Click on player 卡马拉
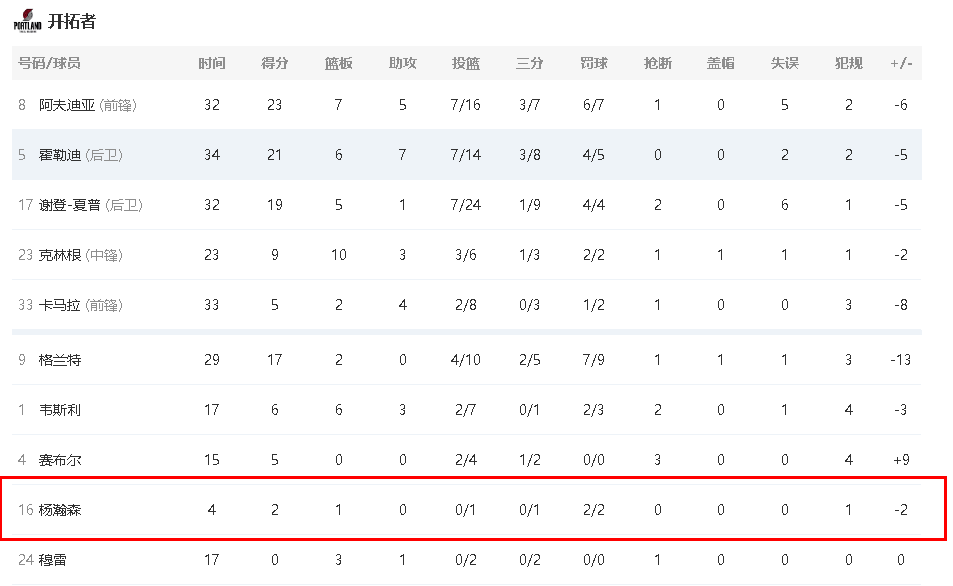Screen dimensions: 953x586 pyautogui.click(x=60, y=305)
